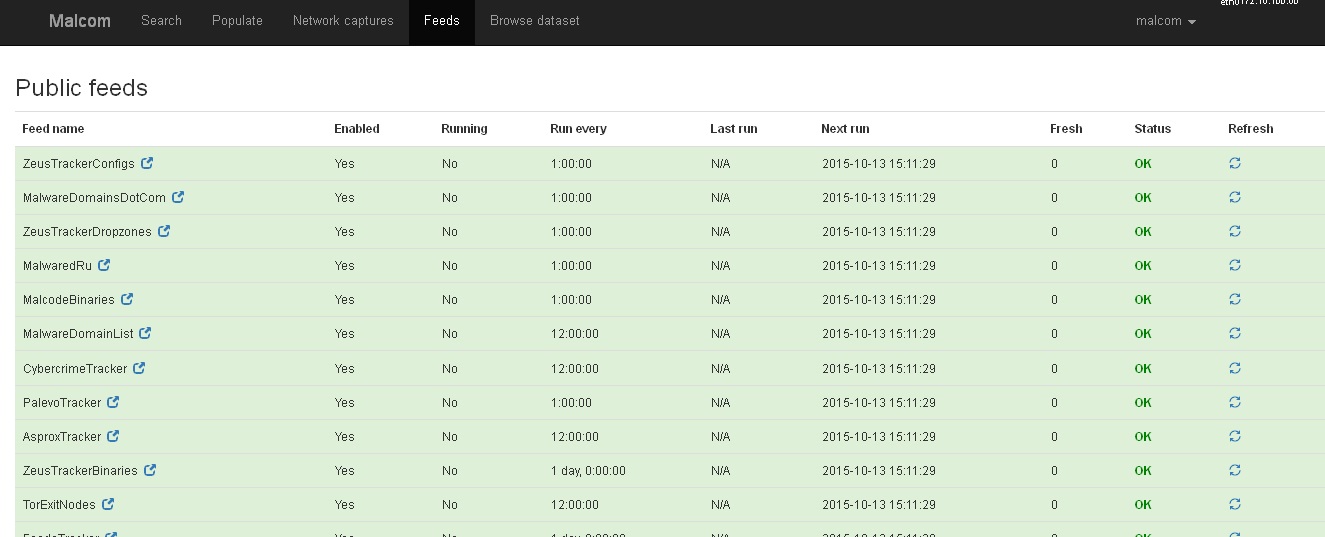
Task: Open Browse dataset in navbar
Action: pyautogui.click(x=534, y=21)
